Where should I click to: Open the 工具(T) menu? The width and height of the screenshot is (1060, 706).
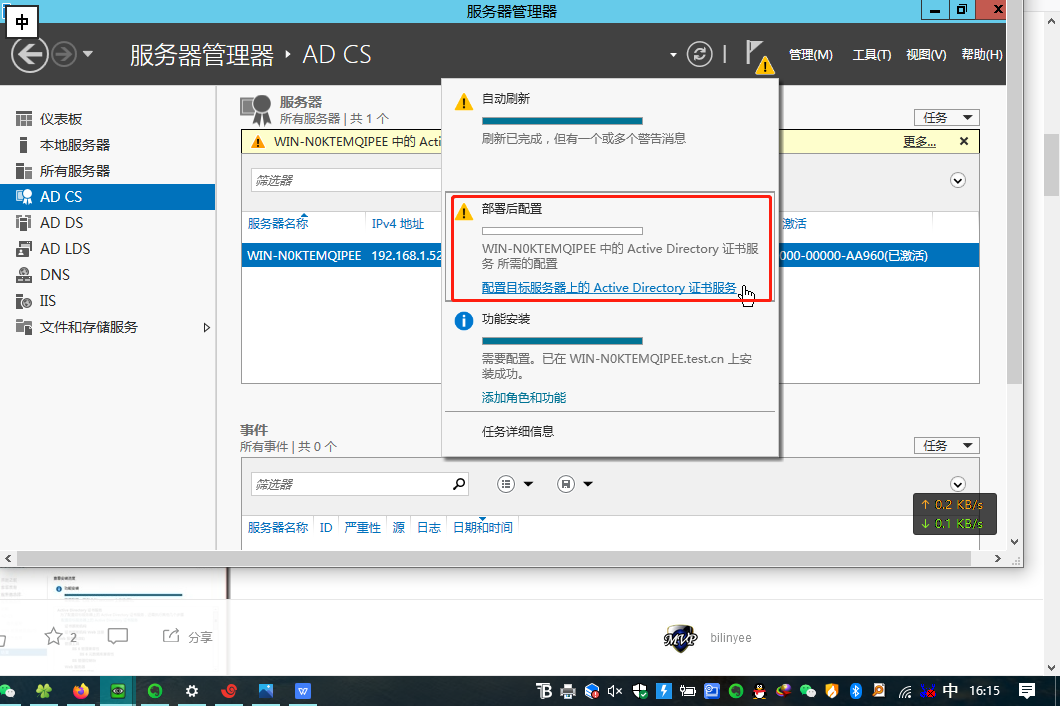(x=871, y=55)
